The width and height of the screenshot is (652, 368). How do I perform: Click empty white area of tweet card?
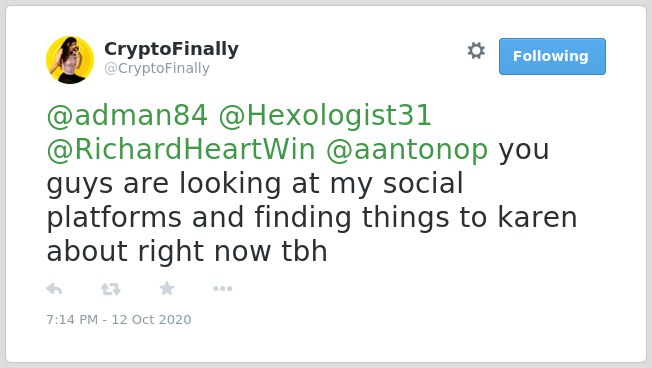tap(457, 299)
